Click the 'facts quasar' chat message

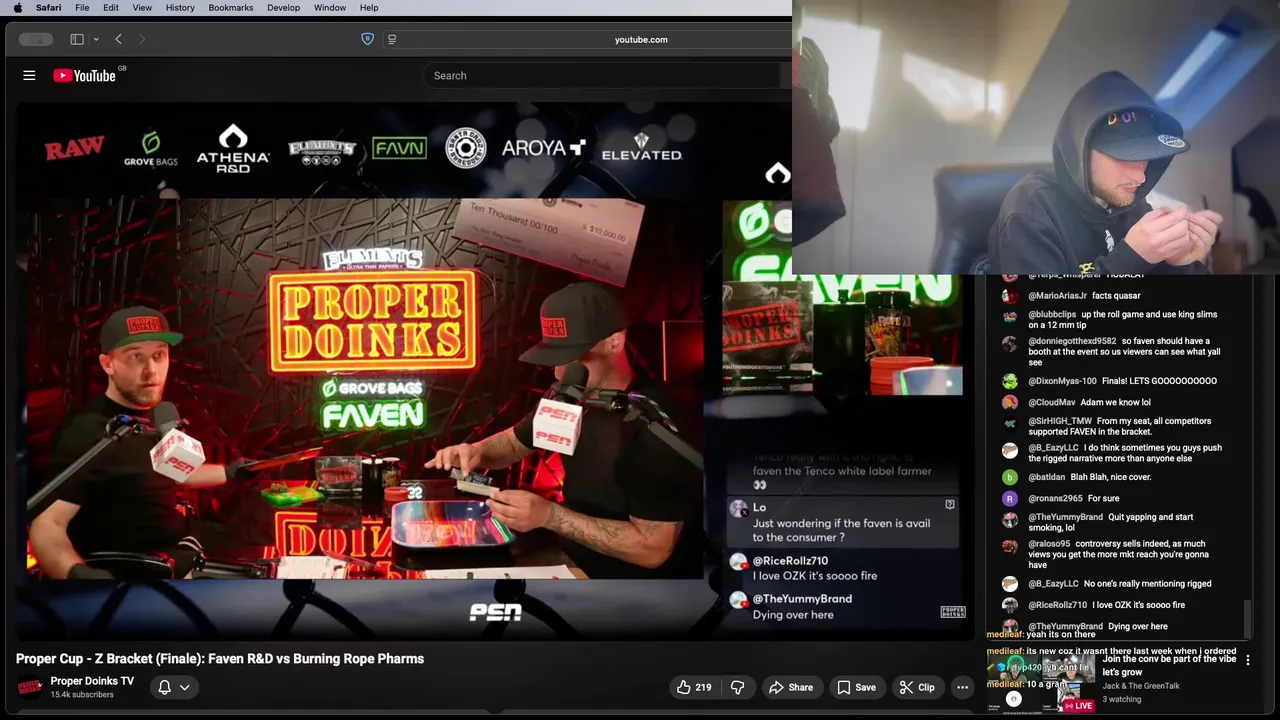(1116, 296)
